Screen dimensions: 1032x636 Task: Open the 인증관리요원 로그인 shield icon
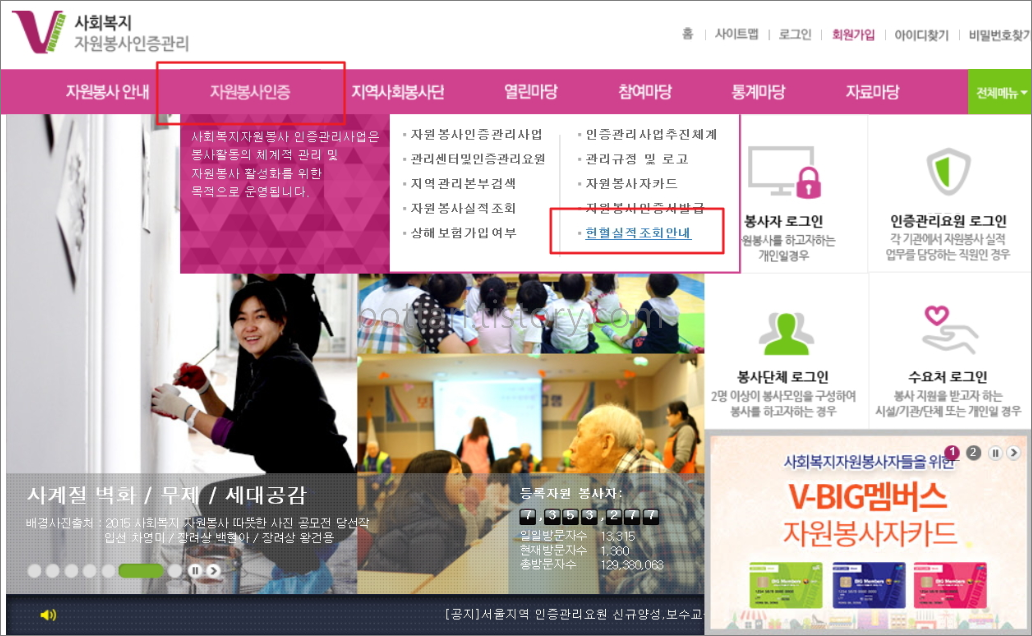pos(948,171)
